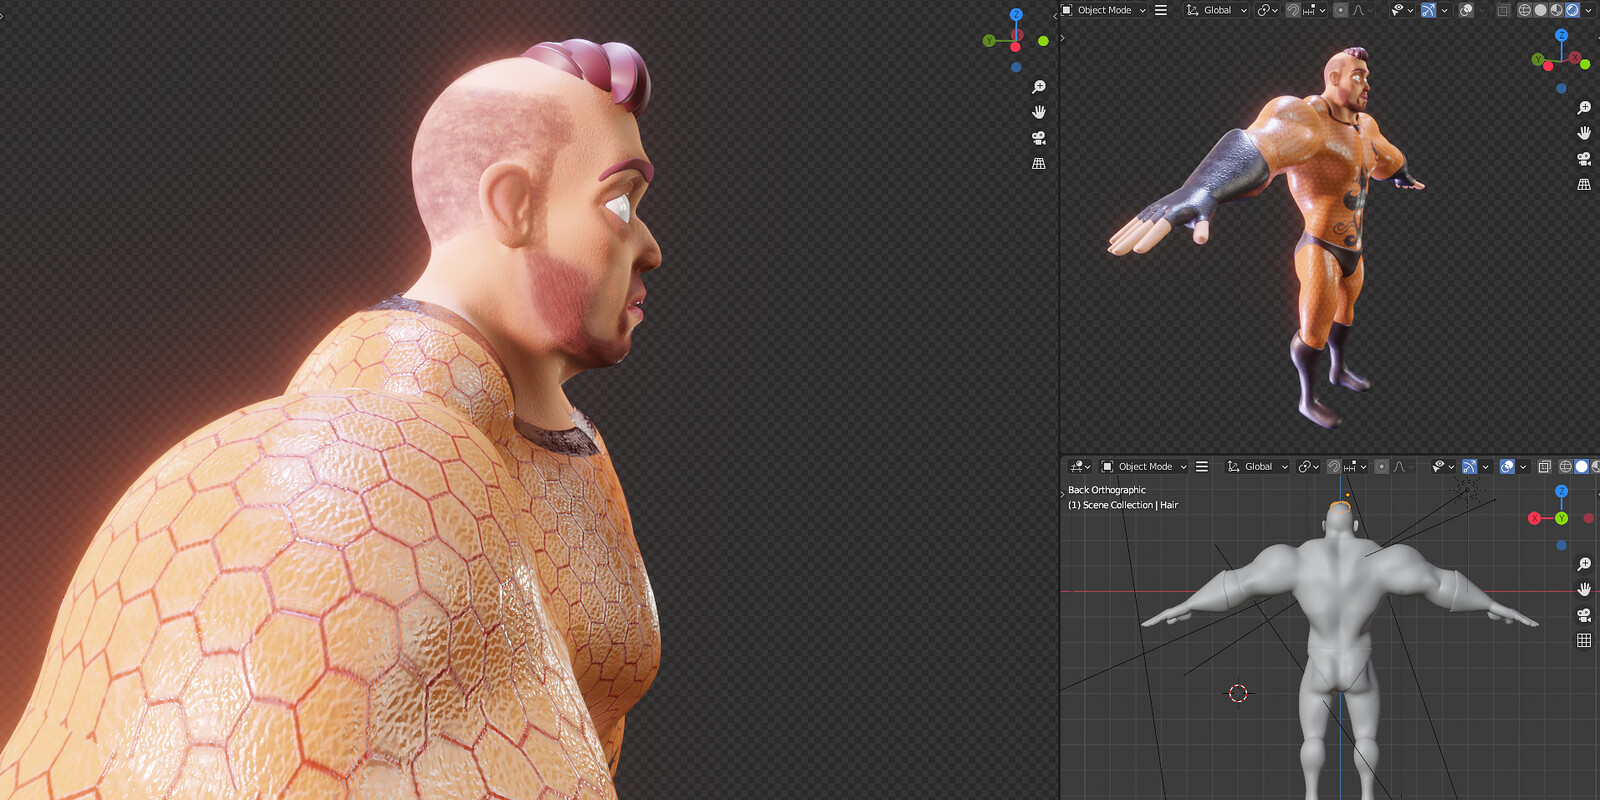The height and width of the screenshot is (800, 1600).
Task: Toggle show gizmo button in bottom-right header
Action: coord(1469,467)
